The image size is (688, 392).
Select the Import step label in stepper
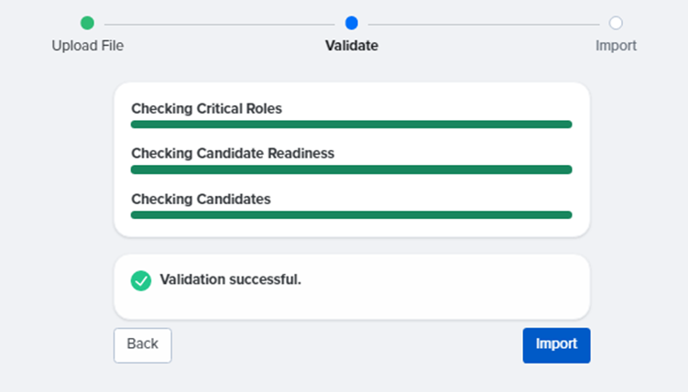(x=616, y=46)
